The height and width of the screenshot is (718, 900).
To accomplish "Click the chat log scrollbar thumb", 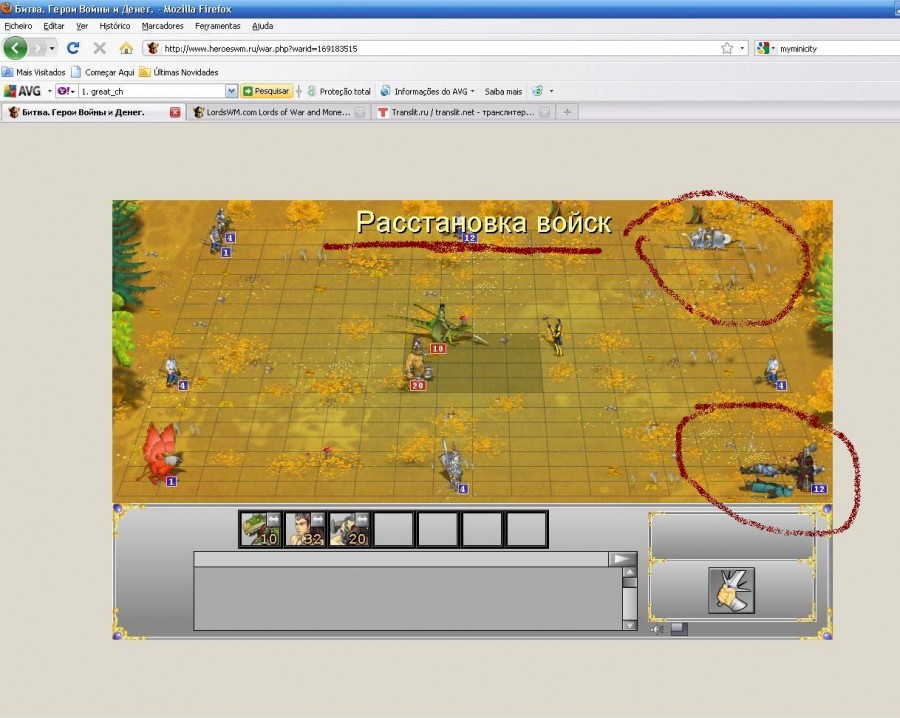I will (630, 582).
